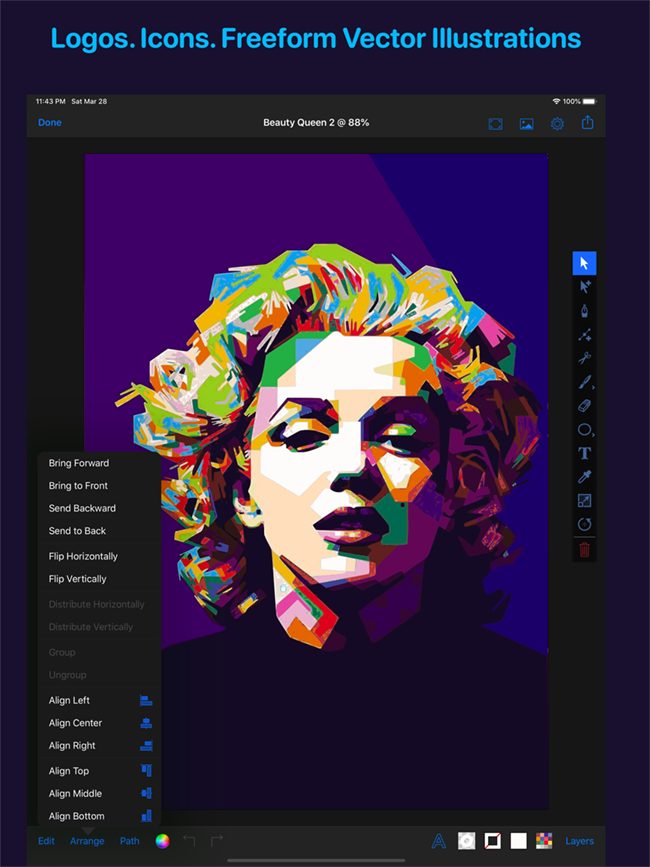The height and width of the screenshot is (867, 650).
Task: Open the Layers panel
Action: pyautogui.click(x=579, y=841)
